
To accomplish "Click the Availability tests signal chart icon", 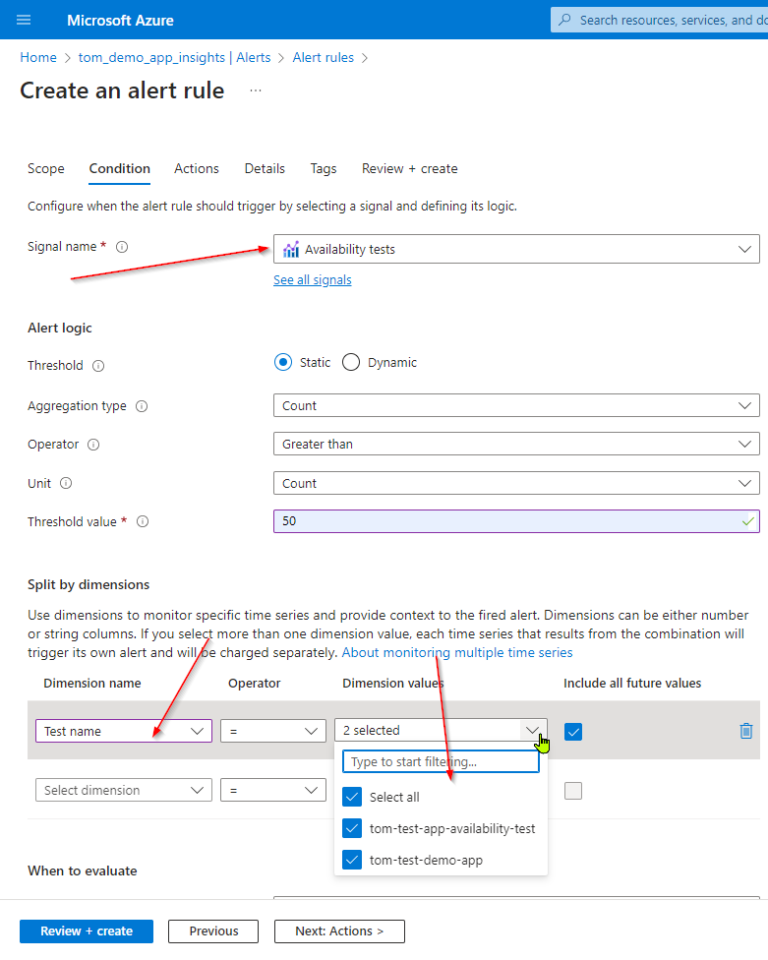I will coord(291,249).
